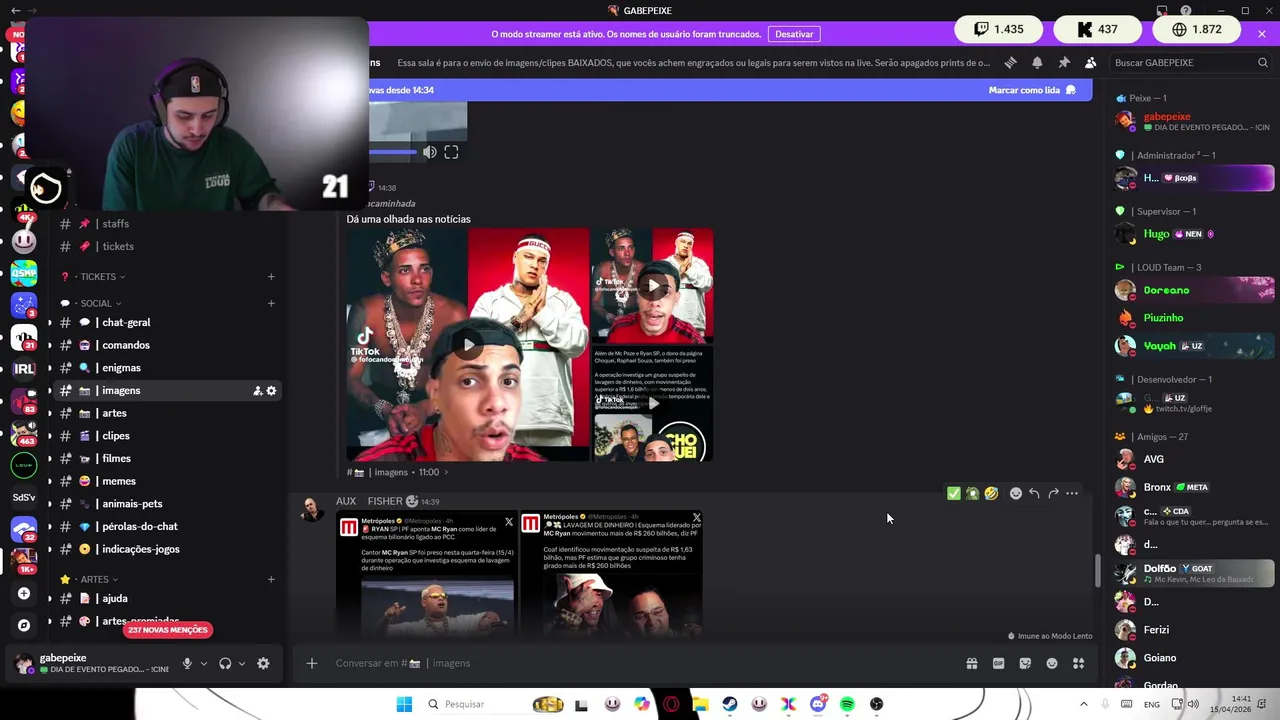Toggle member list icon in header

(1090, 62)
